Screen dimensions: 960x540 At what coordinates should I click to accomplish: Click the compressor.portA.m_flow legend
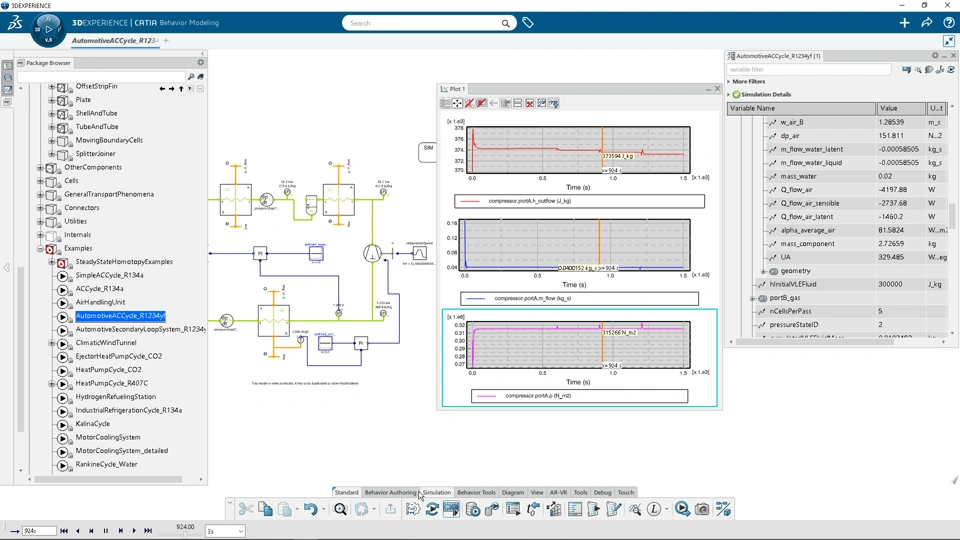tap(579, 299)
